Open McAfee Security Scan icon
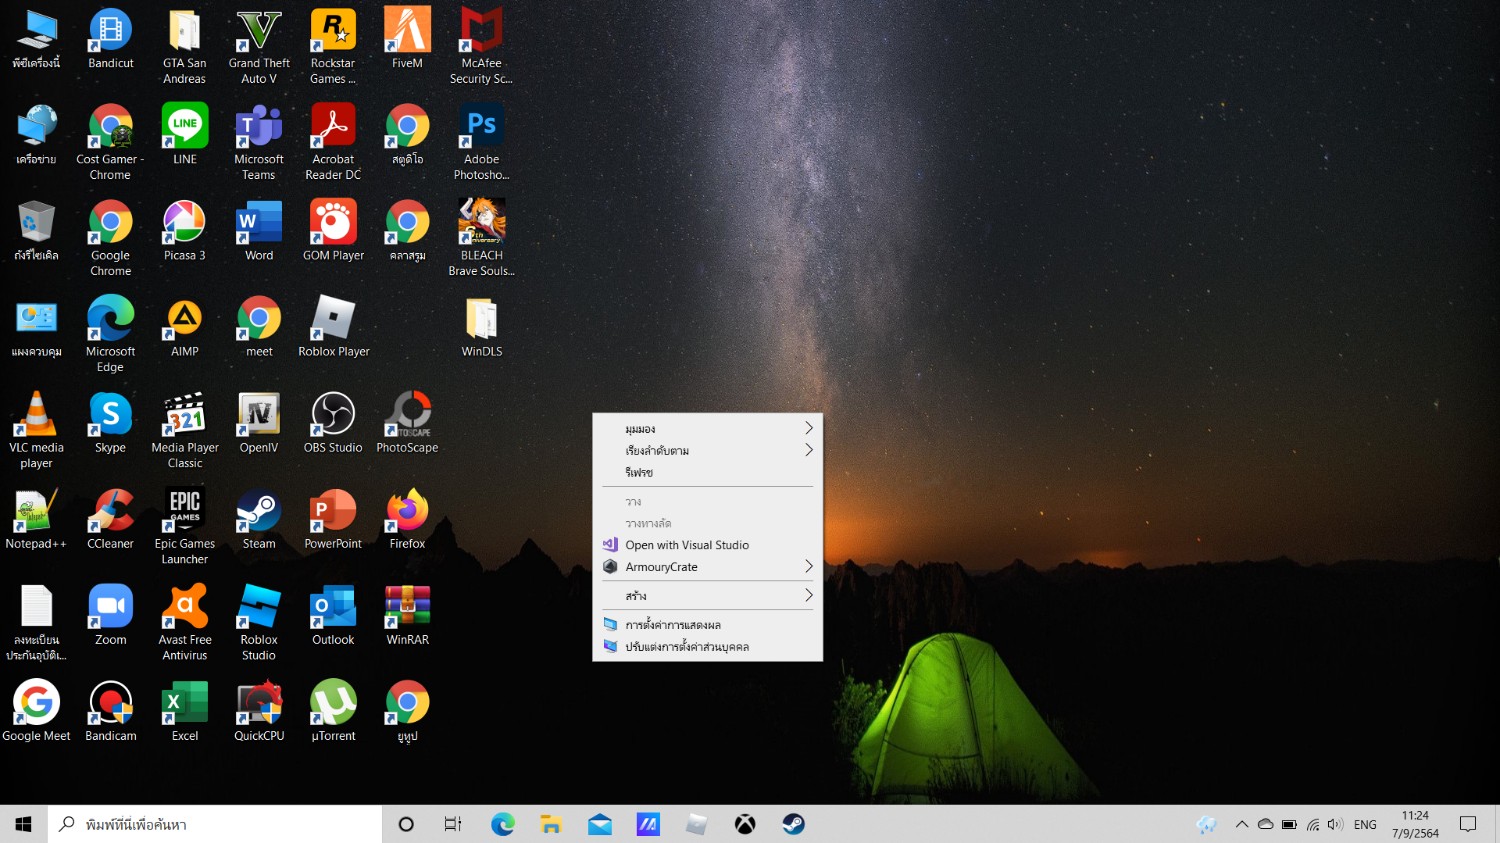This screenshot has height=843, width=1500. [481, 47]
